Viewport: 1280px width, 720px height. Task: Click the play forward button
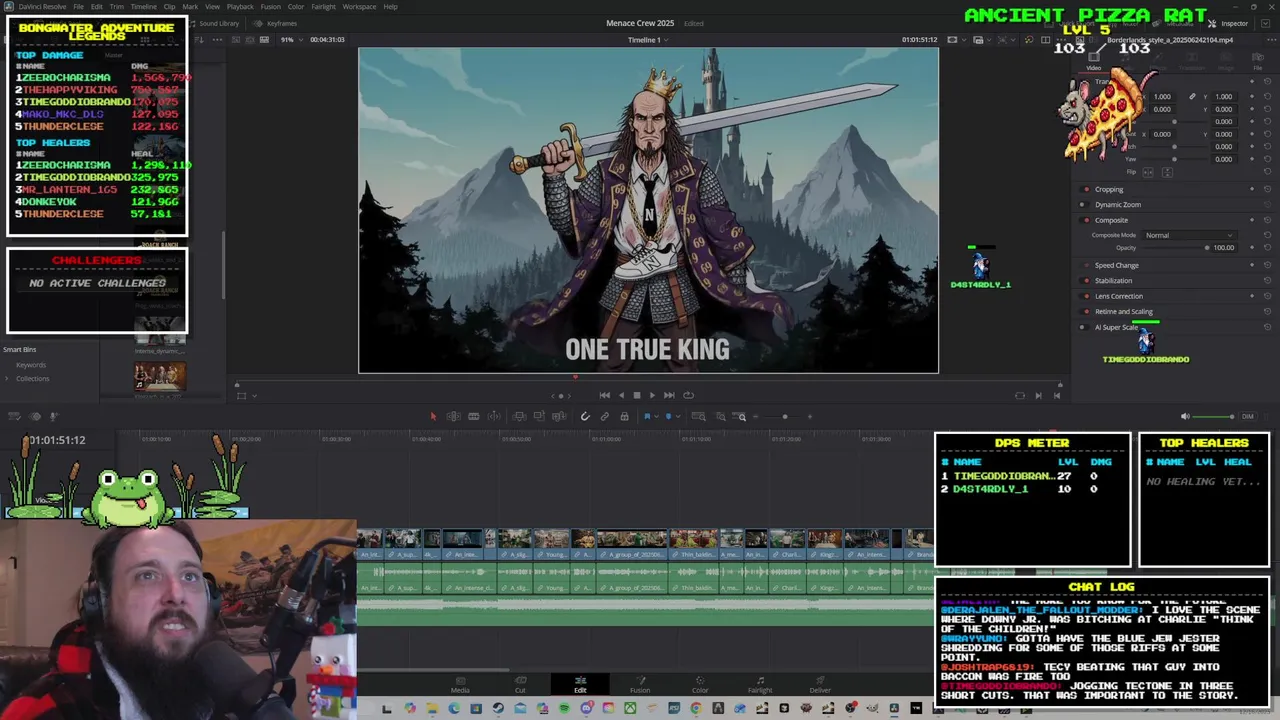coord(652,395)
